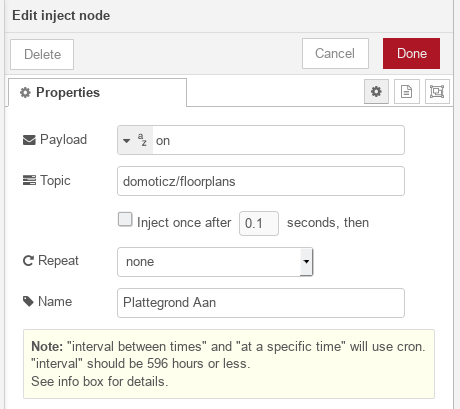
Task: Click the a-z string type icon
Action: 142,140
